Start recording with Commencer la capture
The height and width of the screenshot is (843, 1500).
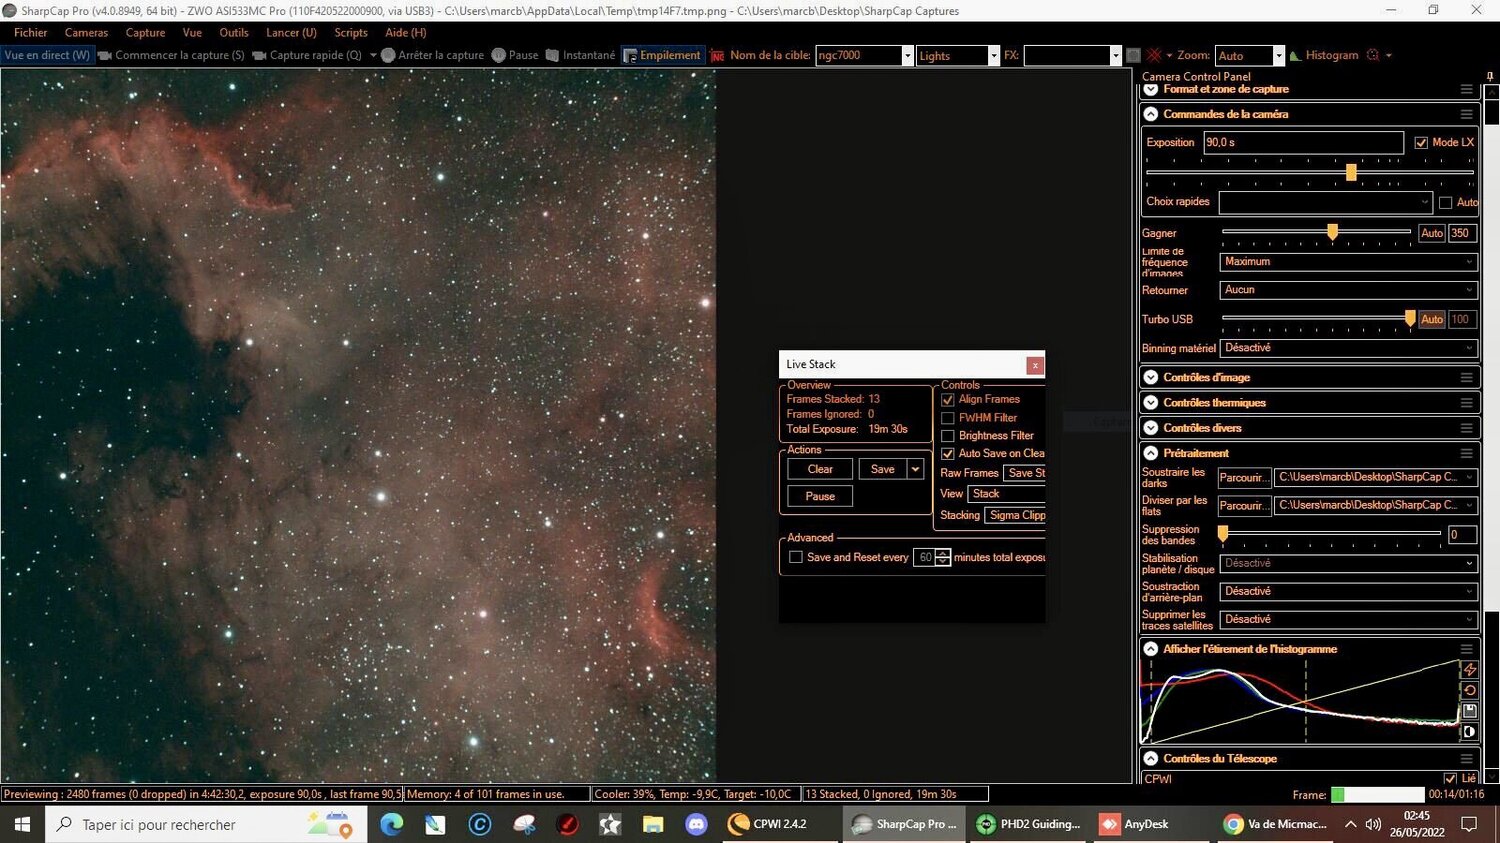(171, 55)
